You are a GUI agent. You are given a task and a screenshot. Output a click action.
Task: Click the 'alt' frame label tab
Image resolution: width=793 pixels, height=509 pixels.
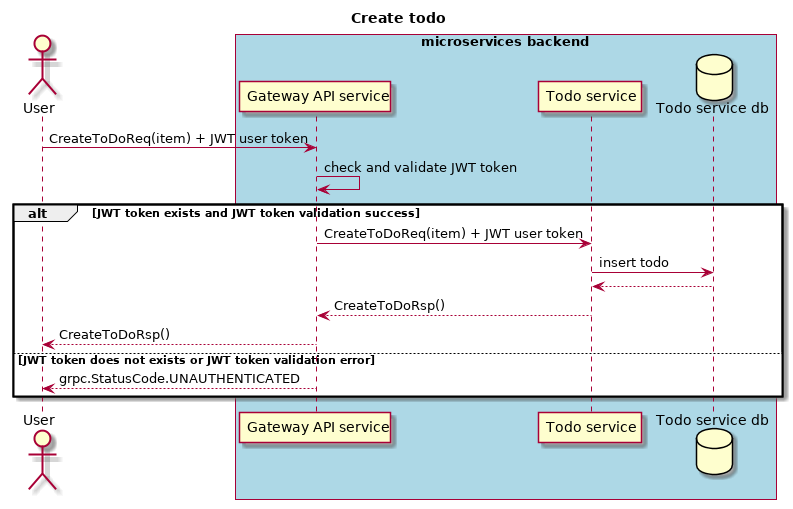coord(38,213)
